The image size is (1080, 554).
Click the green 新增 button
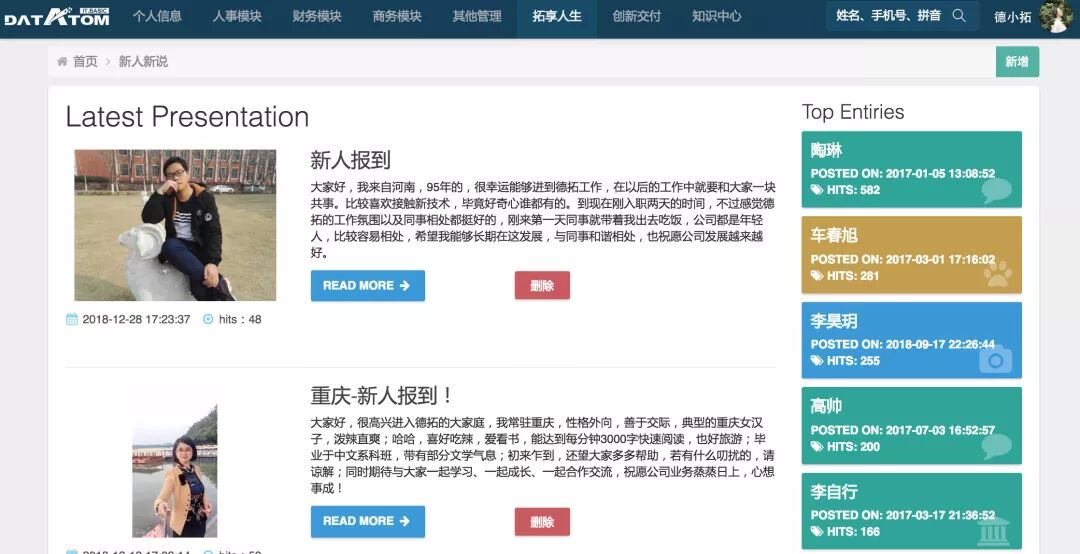(x=1017, y=62)
